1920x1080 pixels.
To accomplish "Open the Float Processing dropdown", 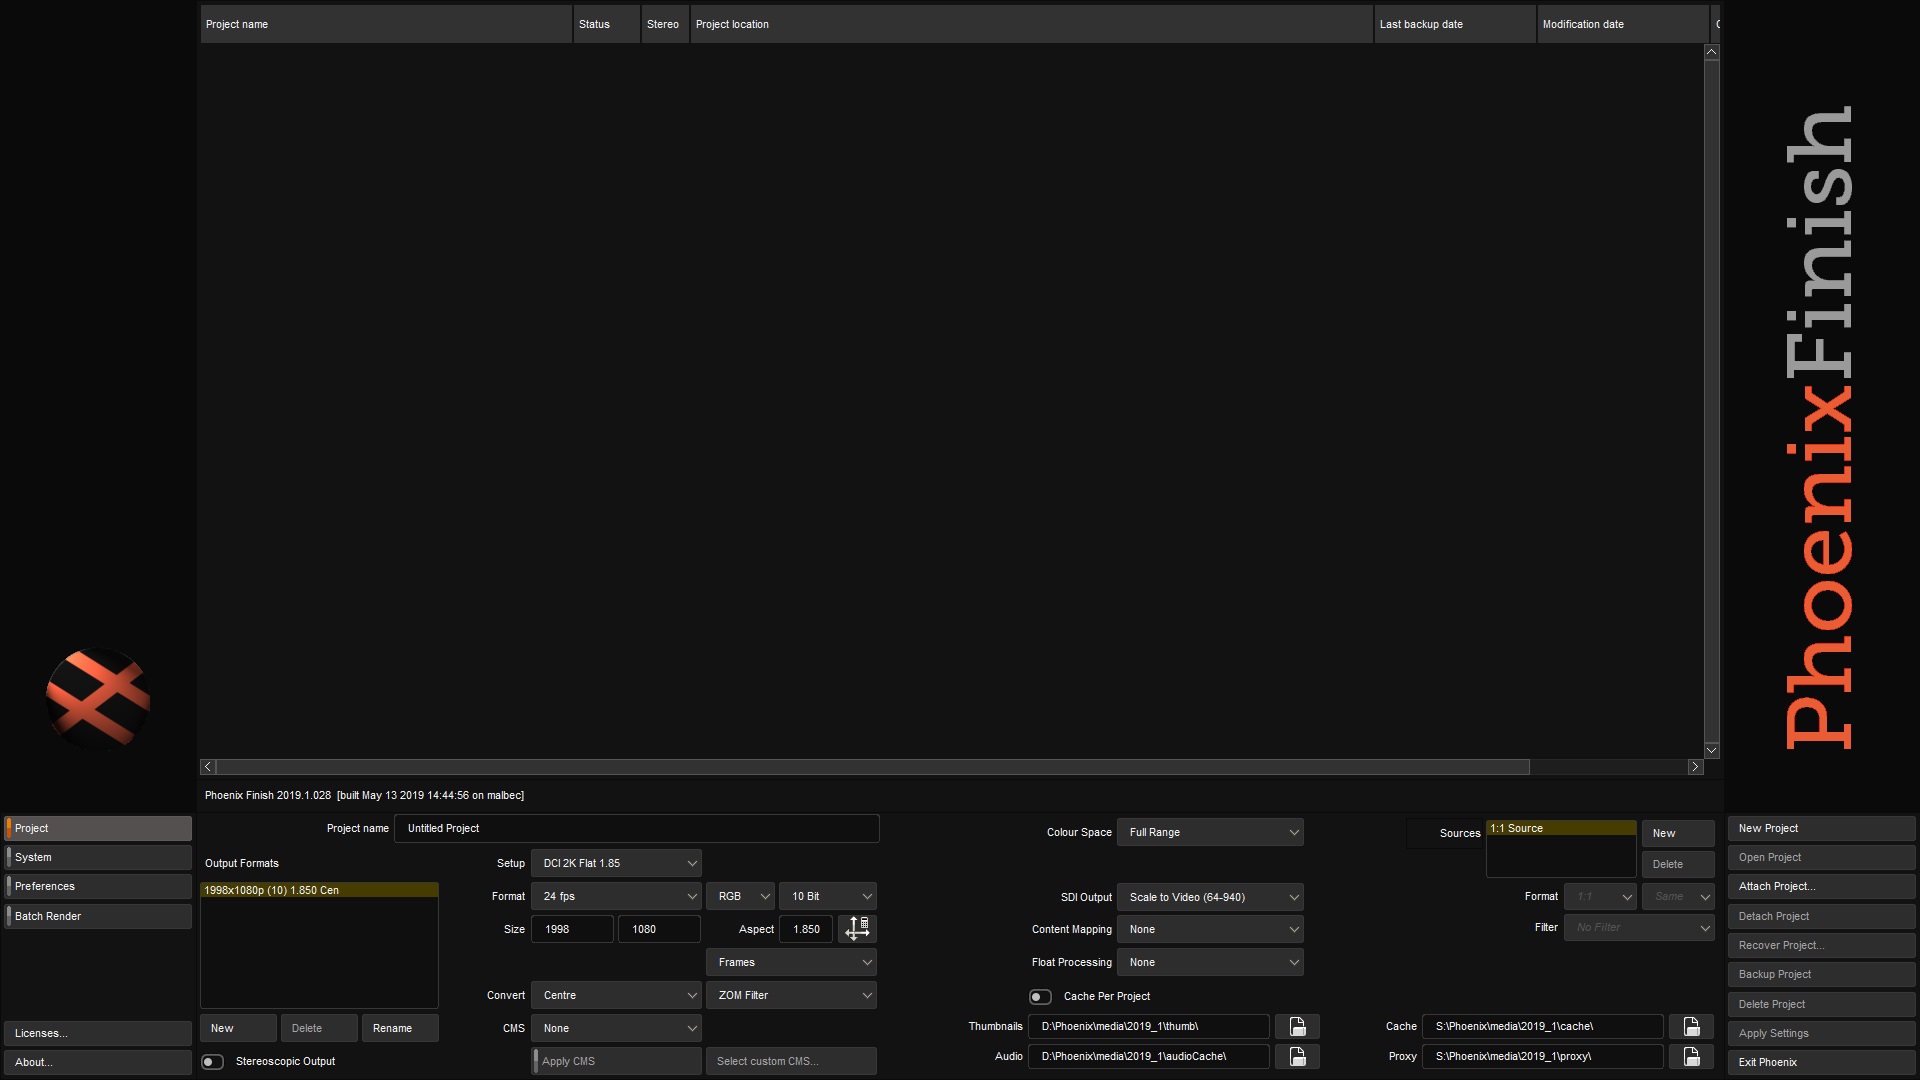I will 1210,962.
